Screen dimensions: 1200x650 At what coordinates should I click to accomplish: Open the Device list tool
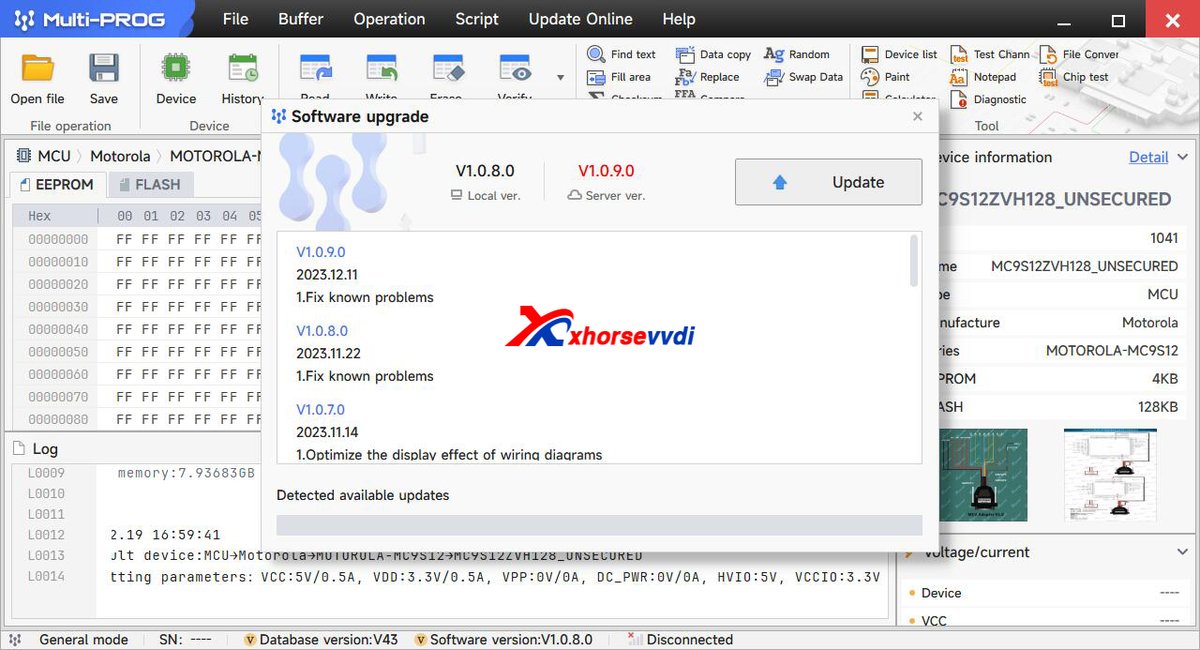point(899,54)
